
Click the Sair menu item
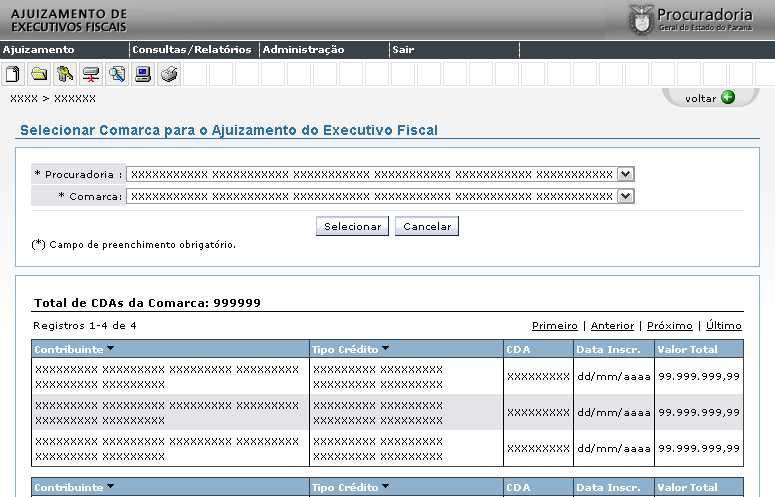403,49
